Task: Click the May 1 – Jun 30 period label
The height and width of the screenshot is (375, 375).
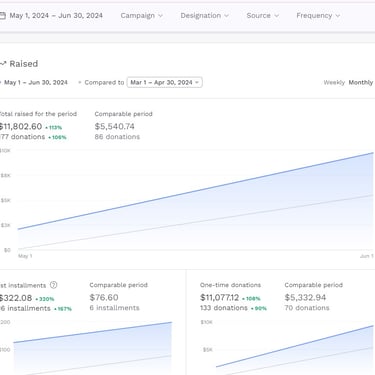Action: pyautogui.click(x=36, y=82)
